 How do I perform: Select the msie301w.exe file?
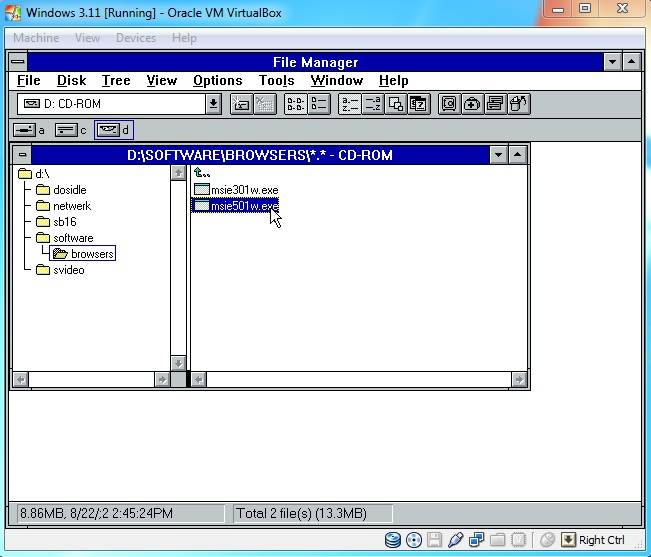(244, 190)
